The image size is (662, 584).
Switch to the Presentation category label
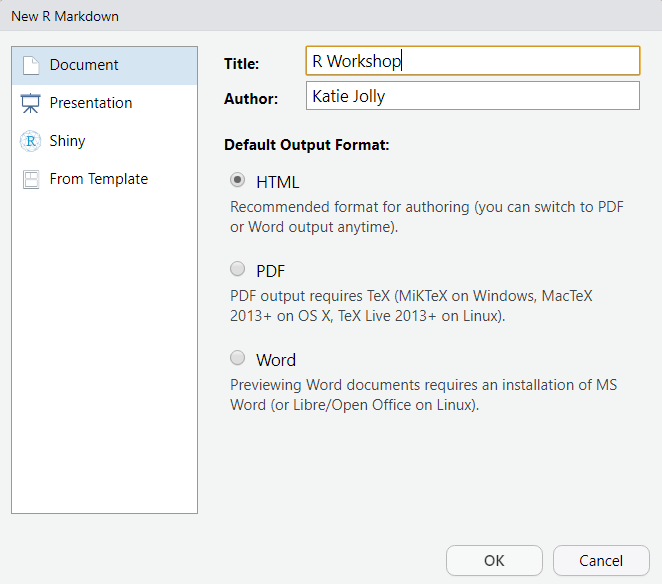[x=91, y=103]
